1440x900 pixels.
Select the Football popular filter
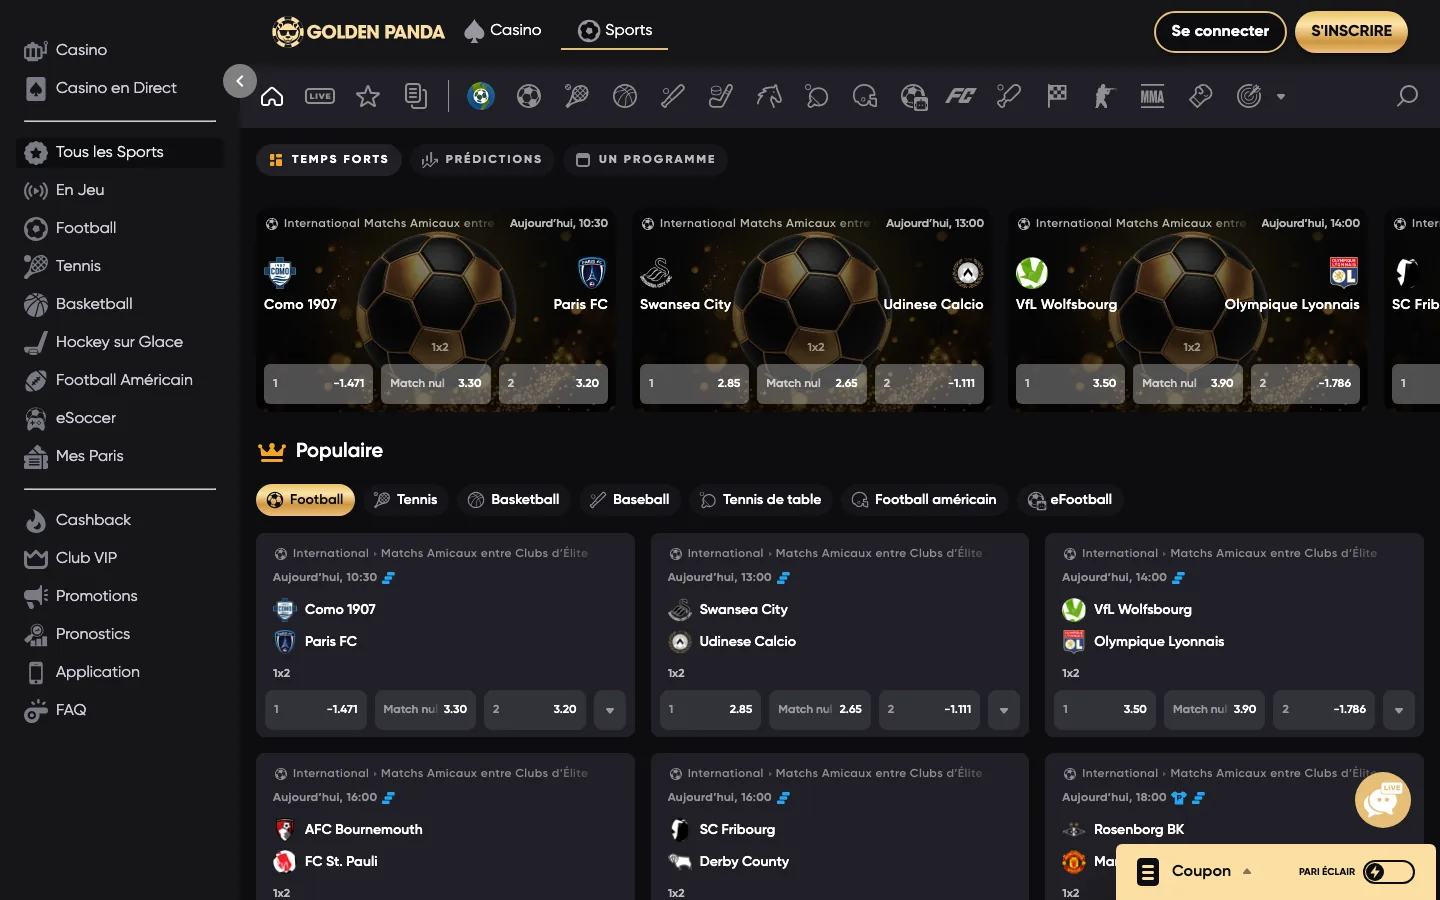point(305,500)
